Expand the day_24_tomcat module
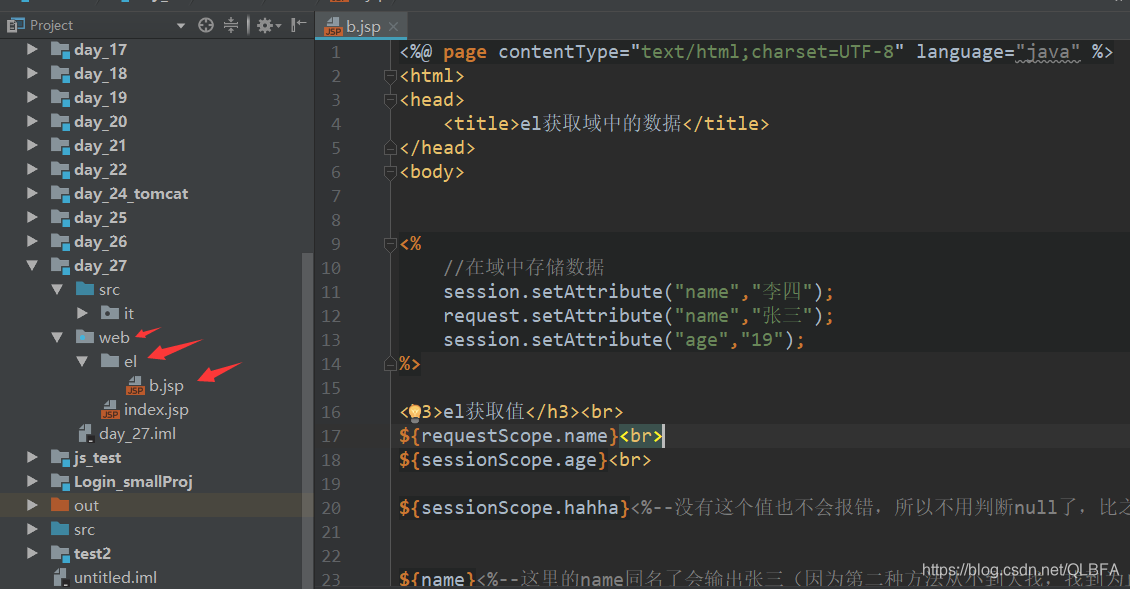The width and height of the screenshot is (1130, 589). click(32, 193)
